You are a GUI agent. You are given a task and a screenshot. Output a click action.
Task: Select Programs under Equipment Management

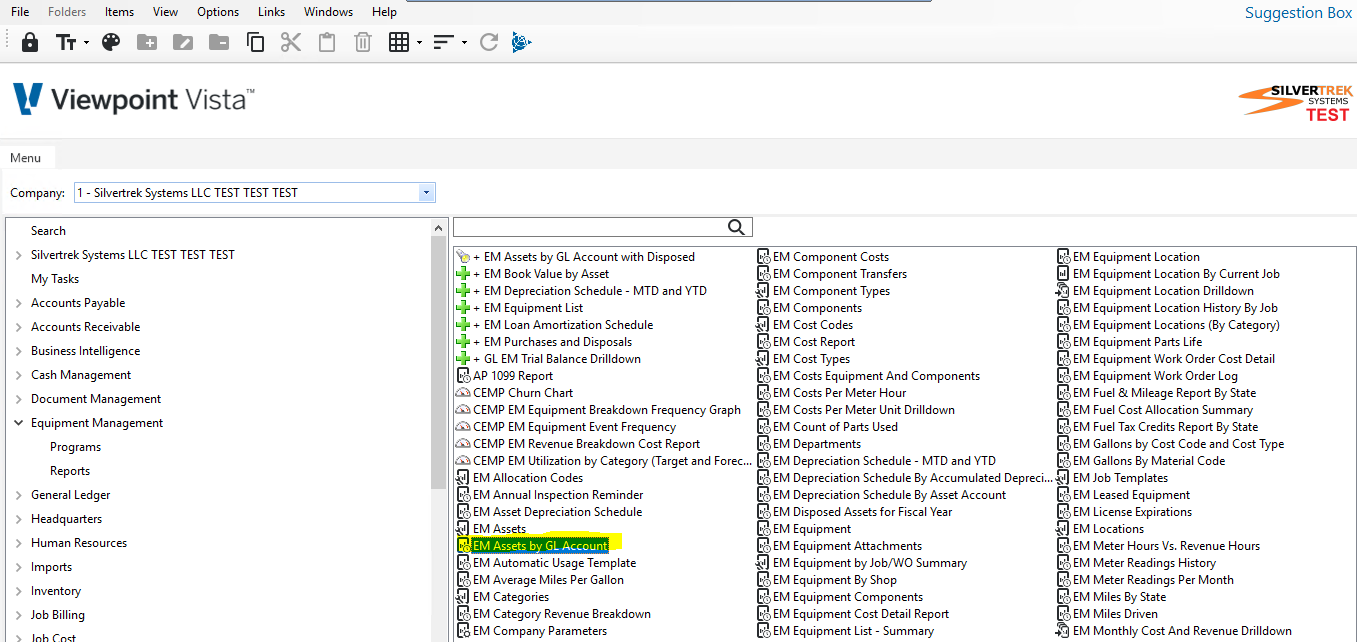click(75, 447)
